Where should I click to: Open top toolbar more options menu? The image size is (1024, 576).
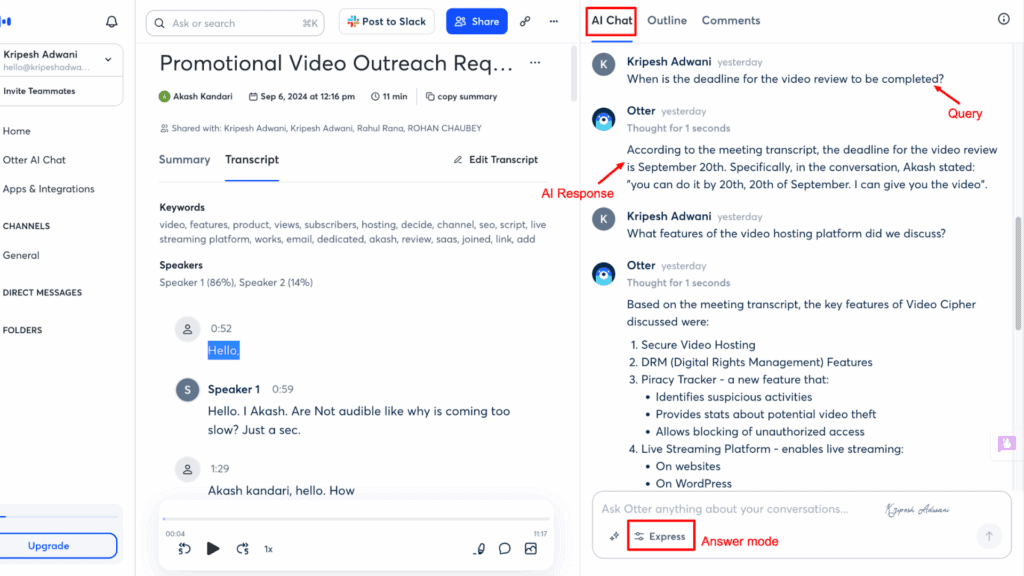[x=554, y=22]
